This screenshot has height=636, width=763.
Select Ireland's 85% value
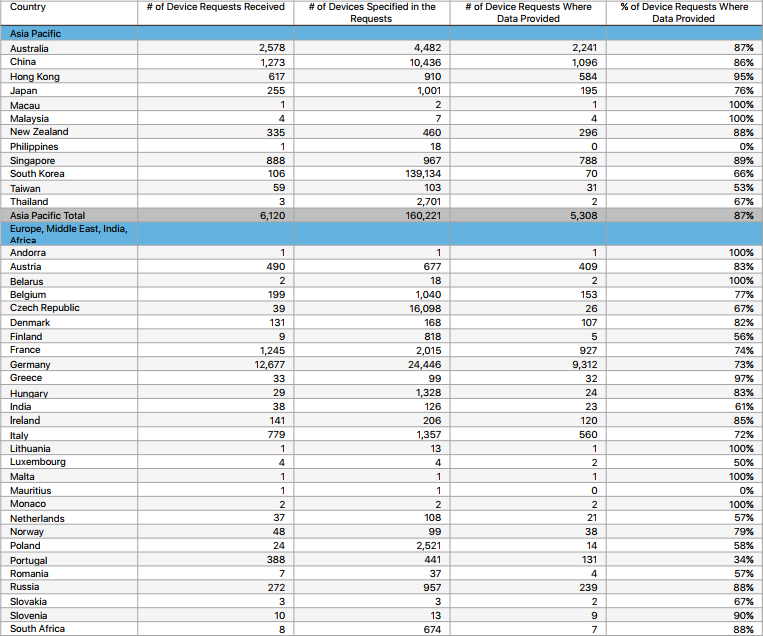(x=743, y=420)
